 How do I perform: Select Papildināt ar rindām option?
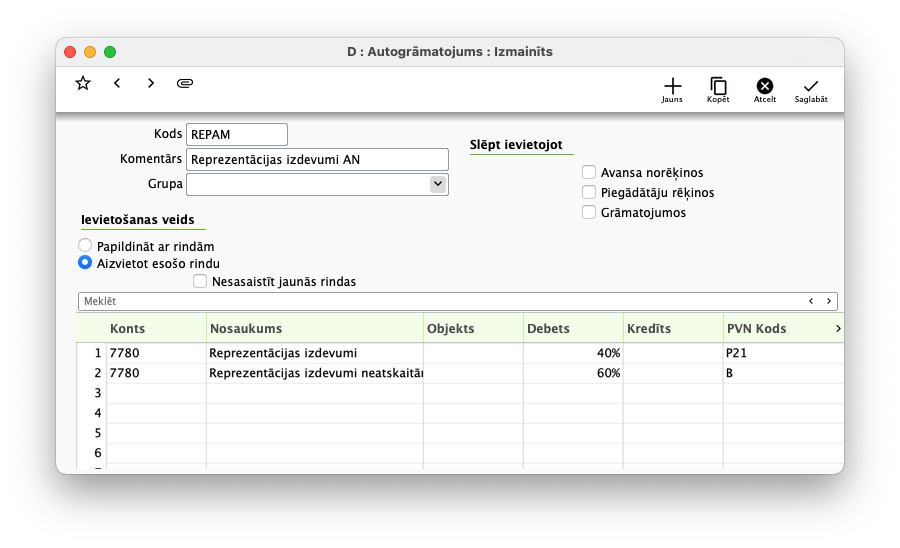[85, 246]
